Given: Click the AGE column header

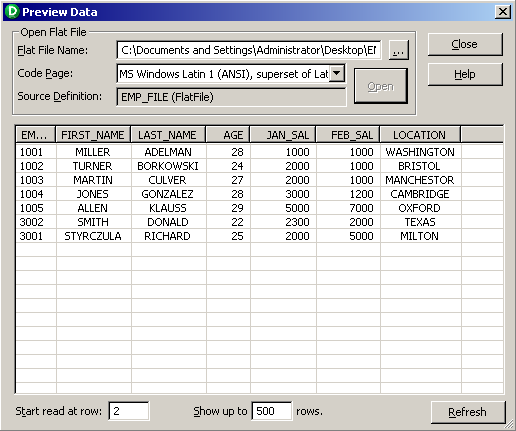Looking at the screenshot, I should coord(228,135).
